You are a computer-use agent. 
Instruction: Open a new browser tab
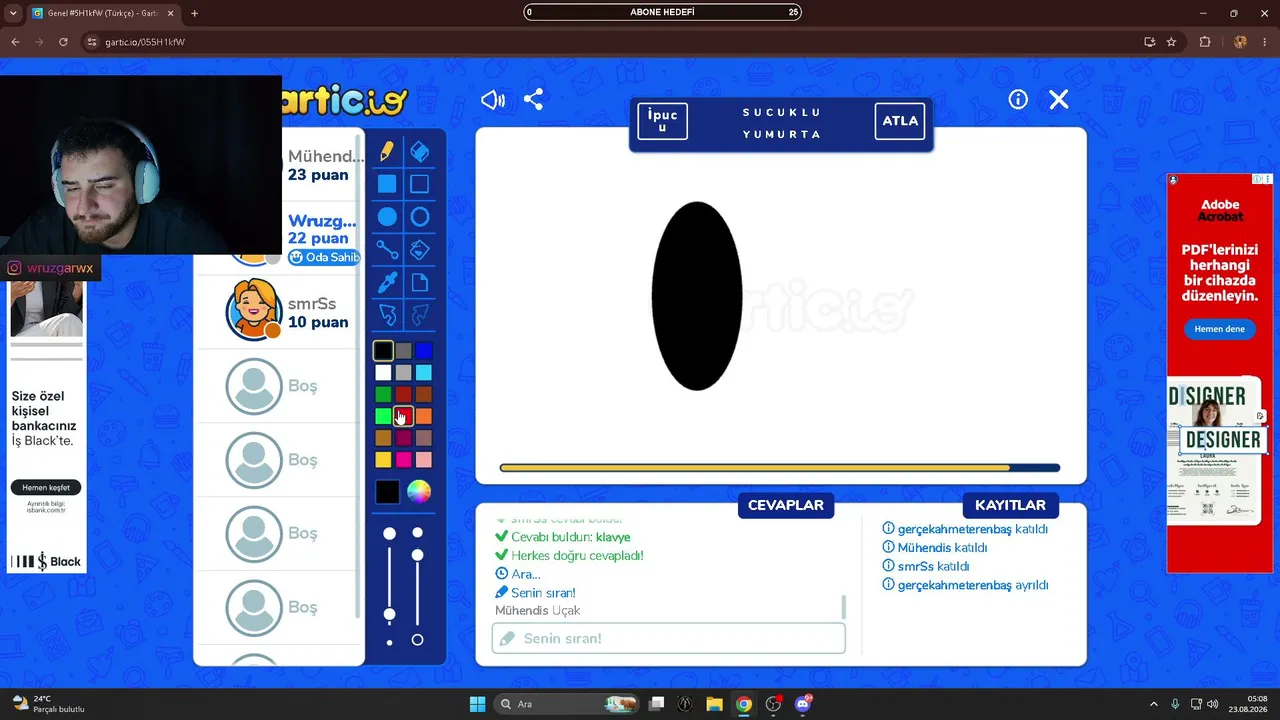194,13
